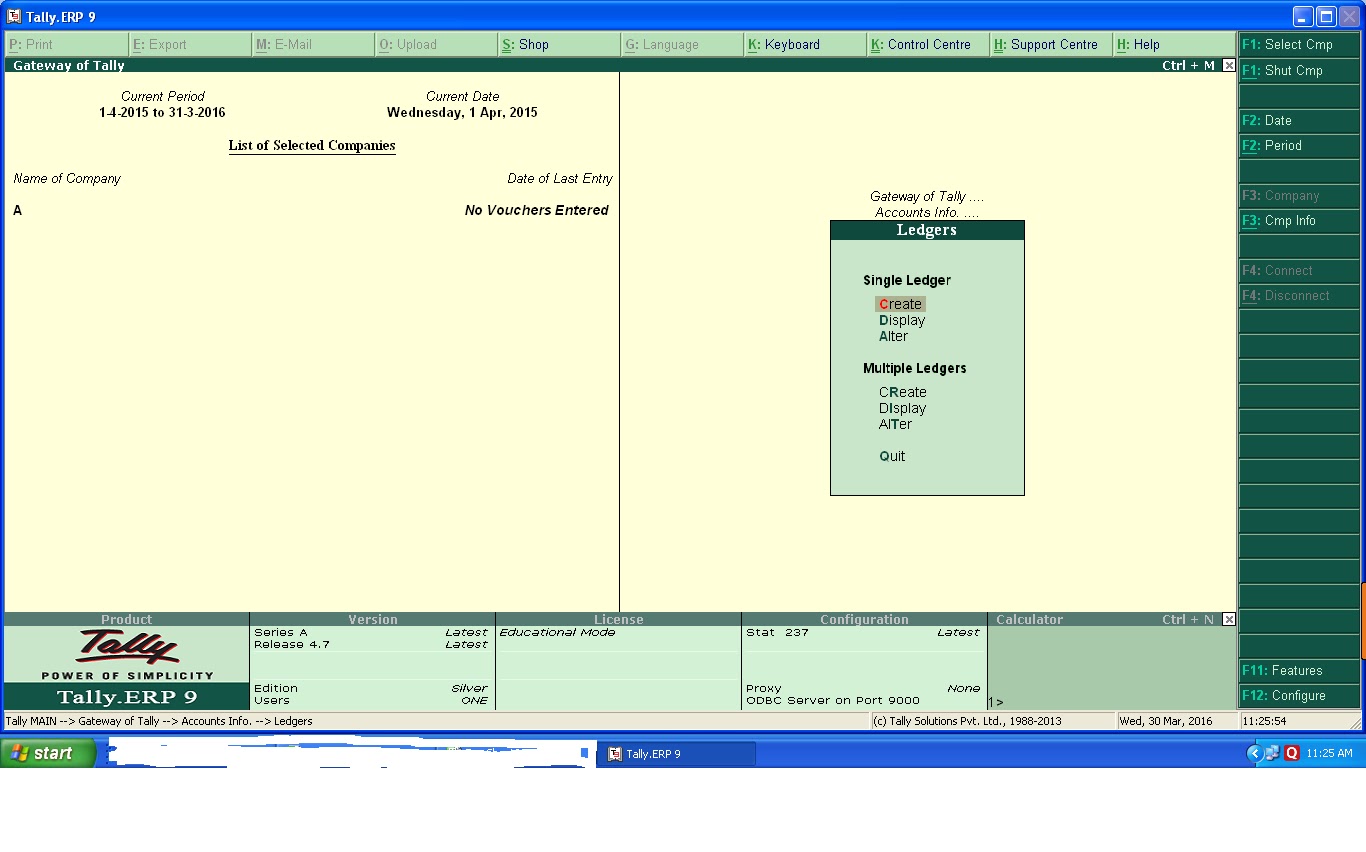Click Series A in Version panel
Viewport: 1366px width, 852px height.
[x=281, y=632]
